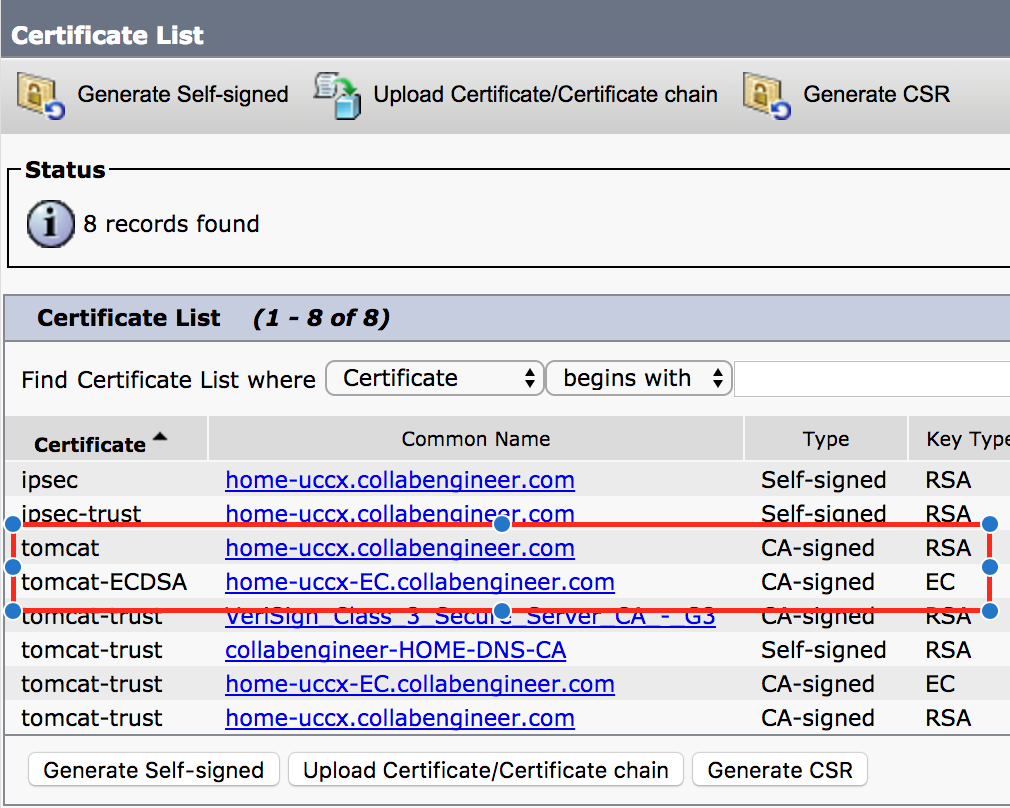The image size is (1010, 808).
Task: Open tomcat certificate home-uccx.collabengineer.com link
Action: pos(400,548)
